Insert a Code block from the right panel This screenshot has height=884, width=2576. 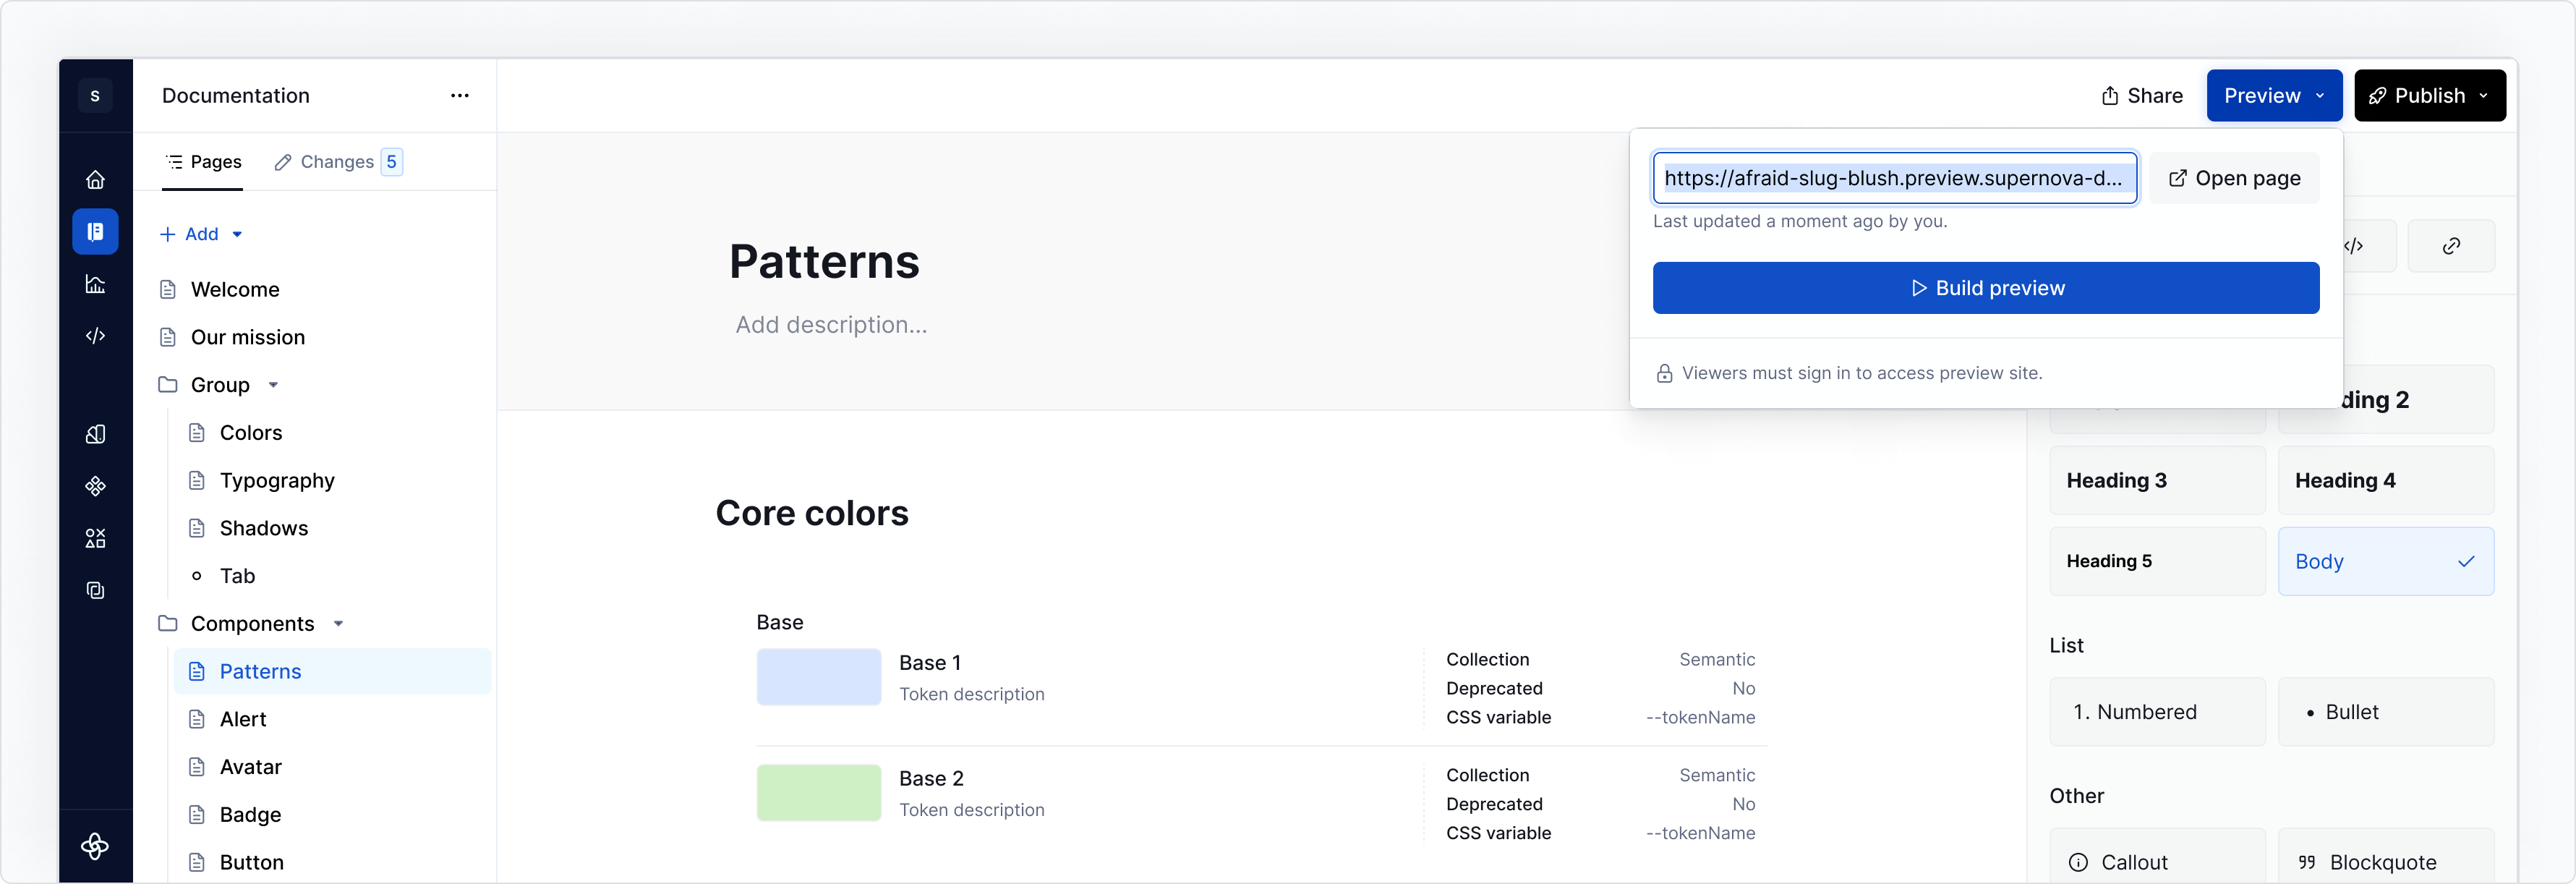[x=2355, y=246]
